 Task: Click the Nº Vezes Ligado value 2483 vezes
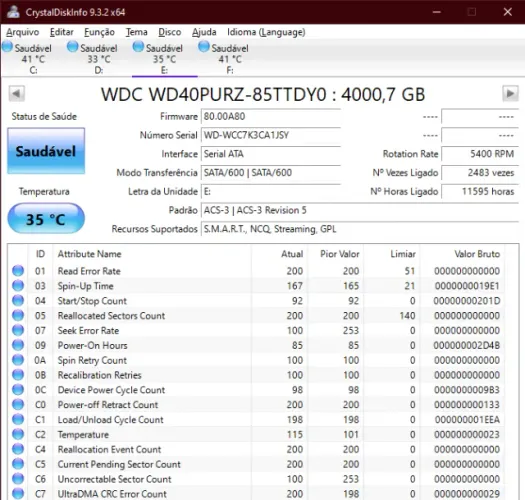click(480, 173)
